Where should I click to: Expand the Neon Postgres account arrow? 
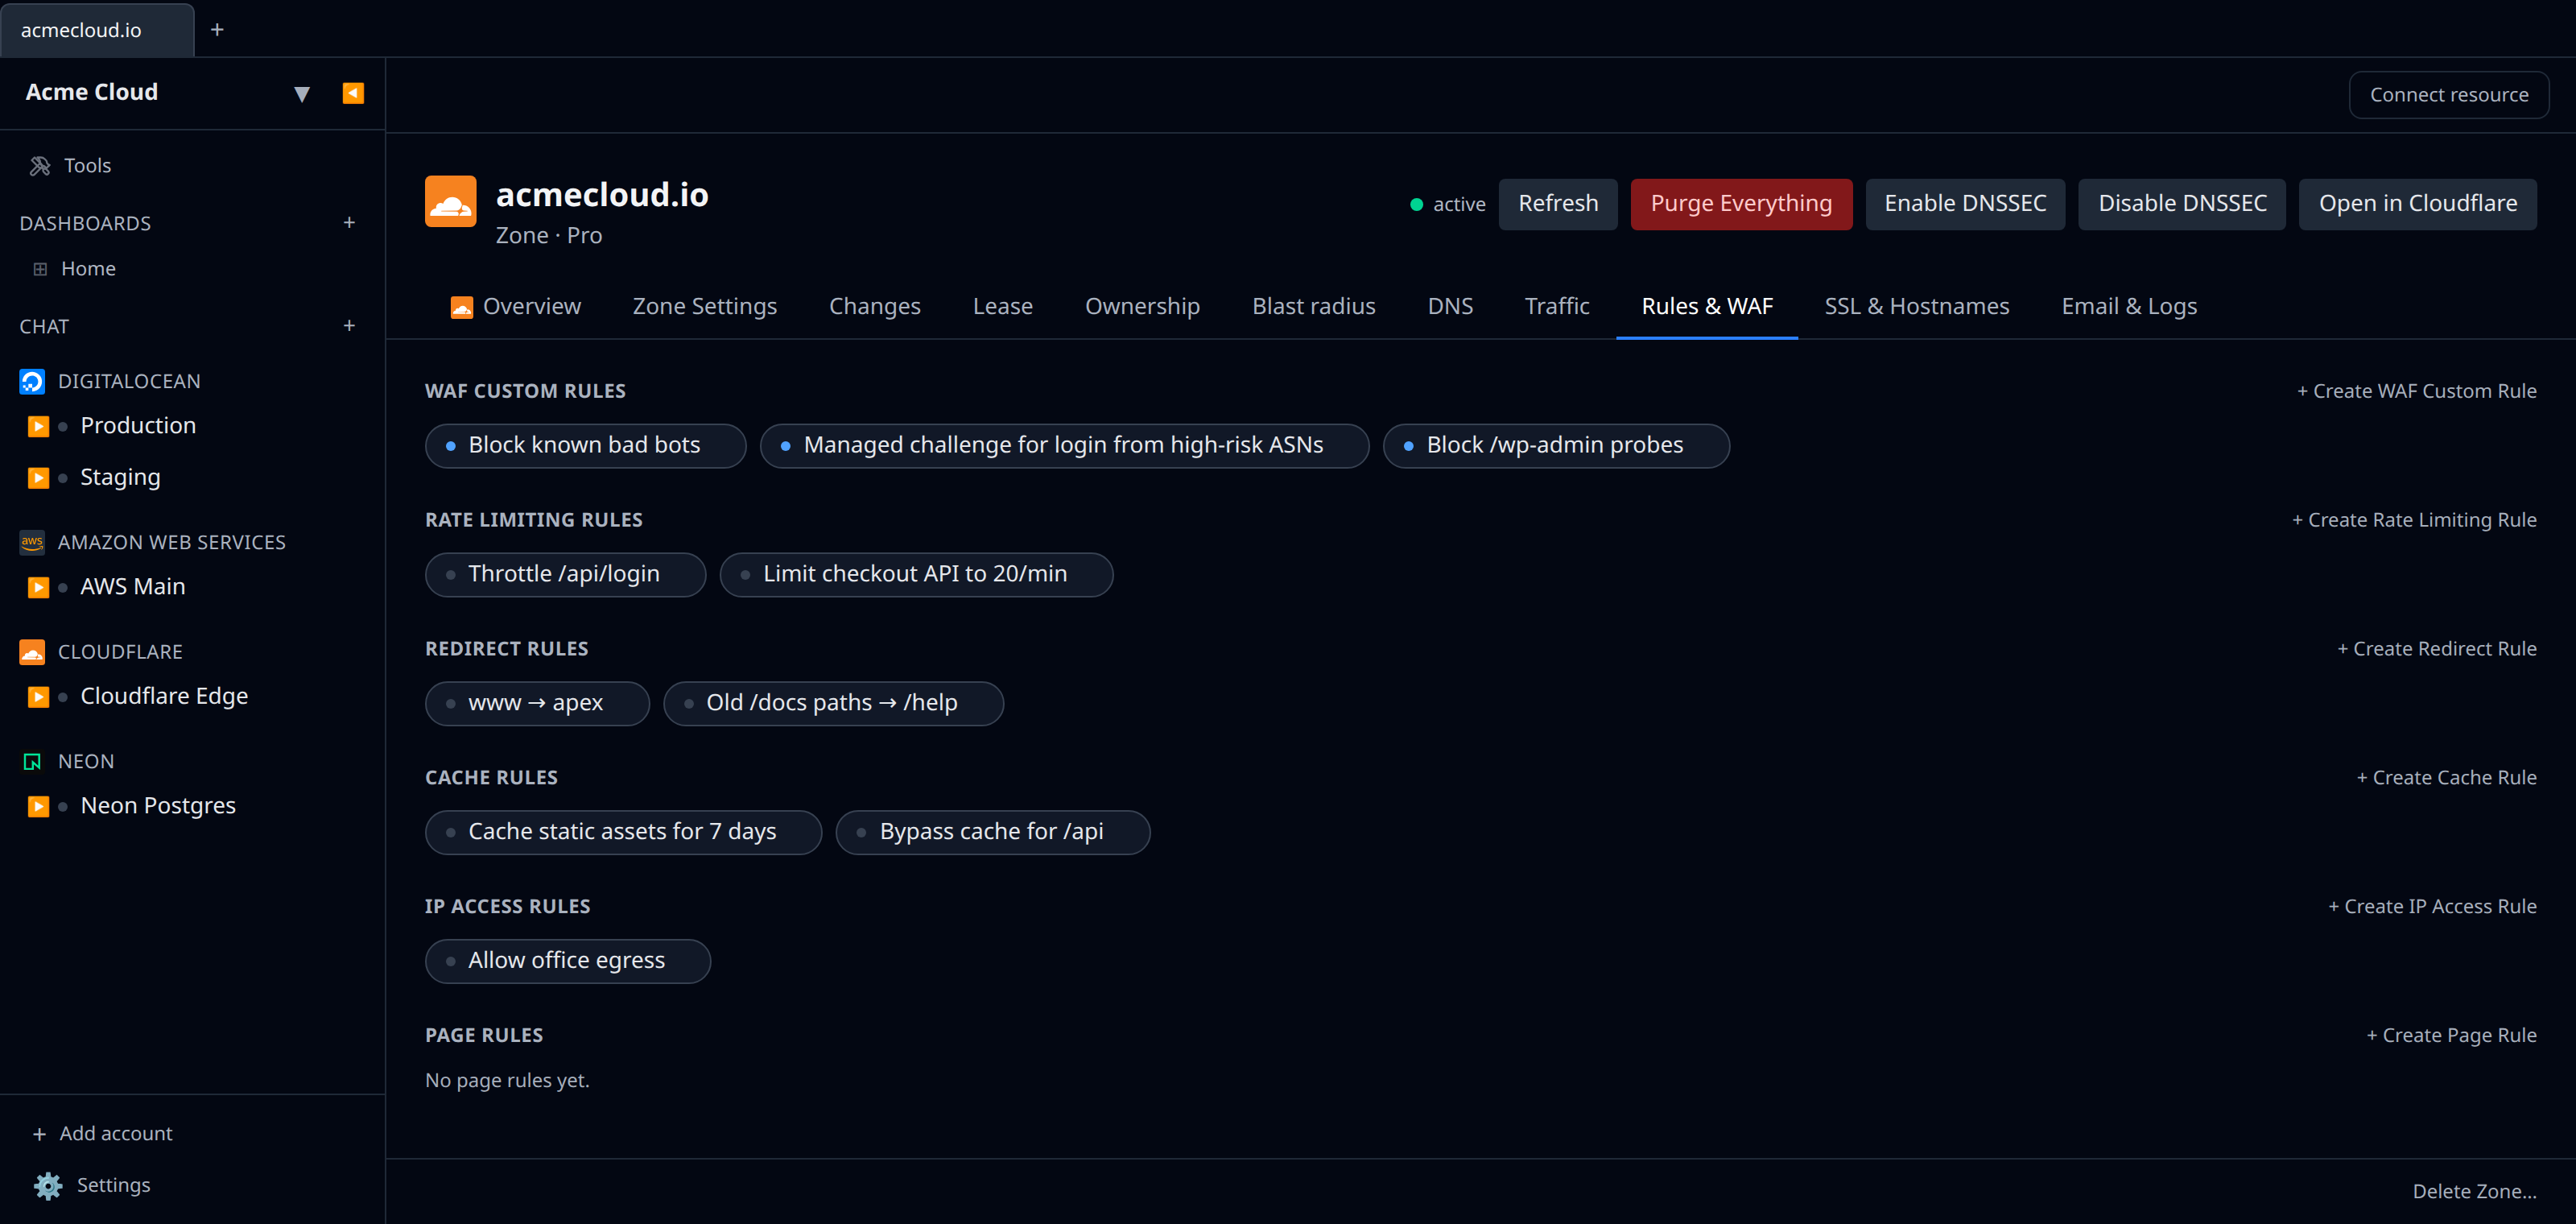tap(38, 806)
